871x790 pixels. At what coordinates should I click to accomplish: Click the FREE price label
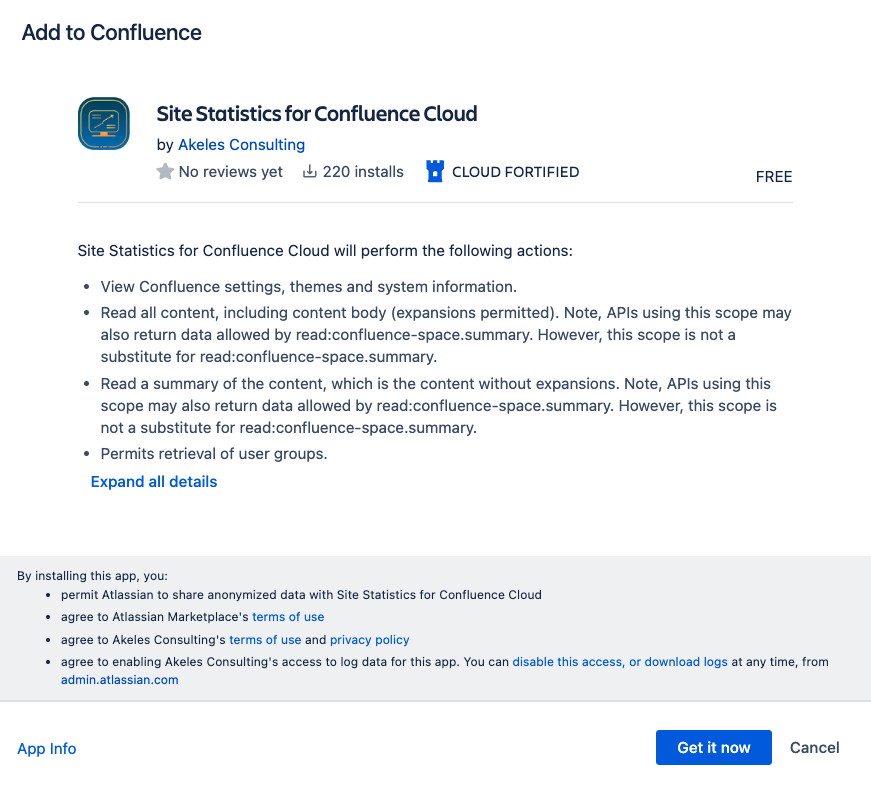point(773,177)
